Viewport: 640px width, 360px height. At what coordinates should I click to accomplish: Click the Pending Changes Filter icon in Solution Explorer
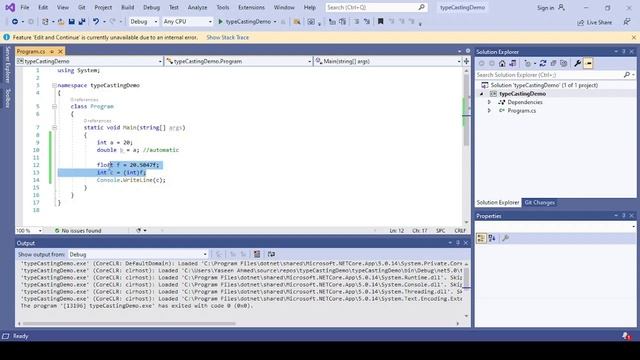point(528,64)
